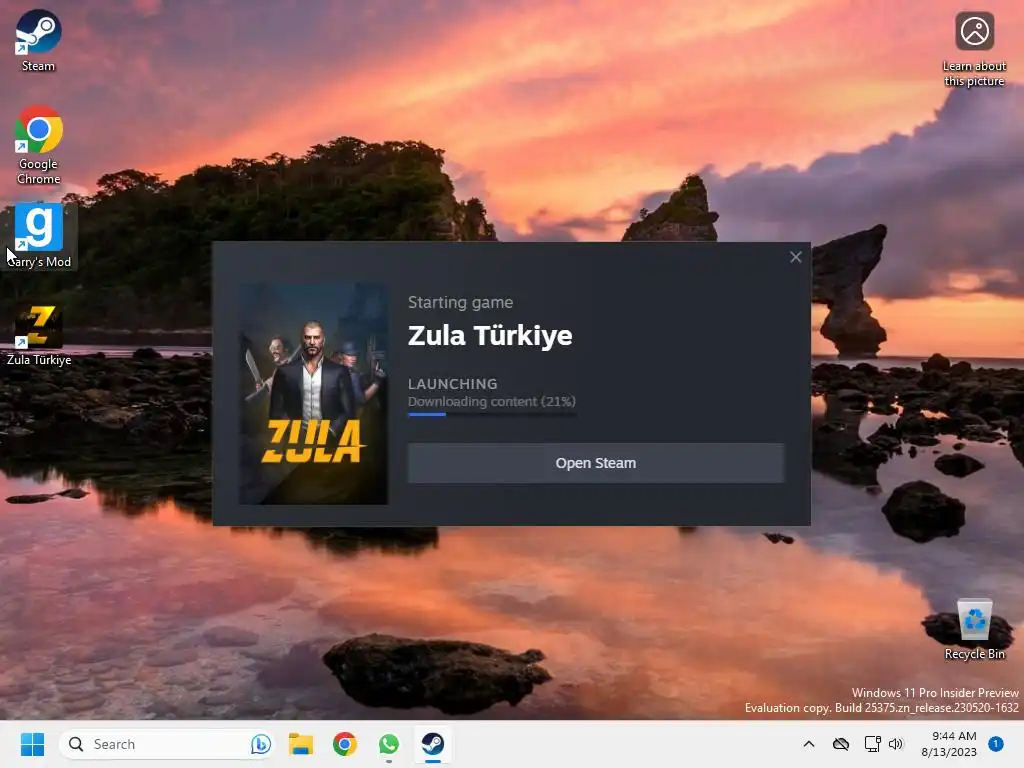Close the Starting game dialog
This screenshot has height=768, width=1024.
click(795, 257)
